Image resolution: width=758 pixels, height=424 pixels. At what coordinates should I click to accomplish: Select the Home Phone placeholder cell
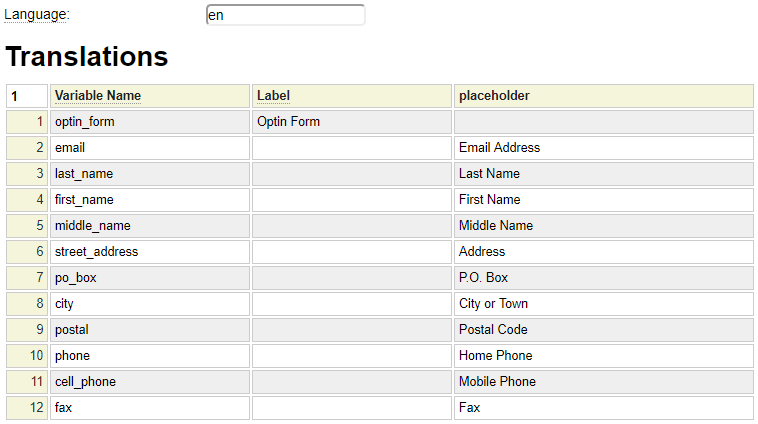coord(602,356)
